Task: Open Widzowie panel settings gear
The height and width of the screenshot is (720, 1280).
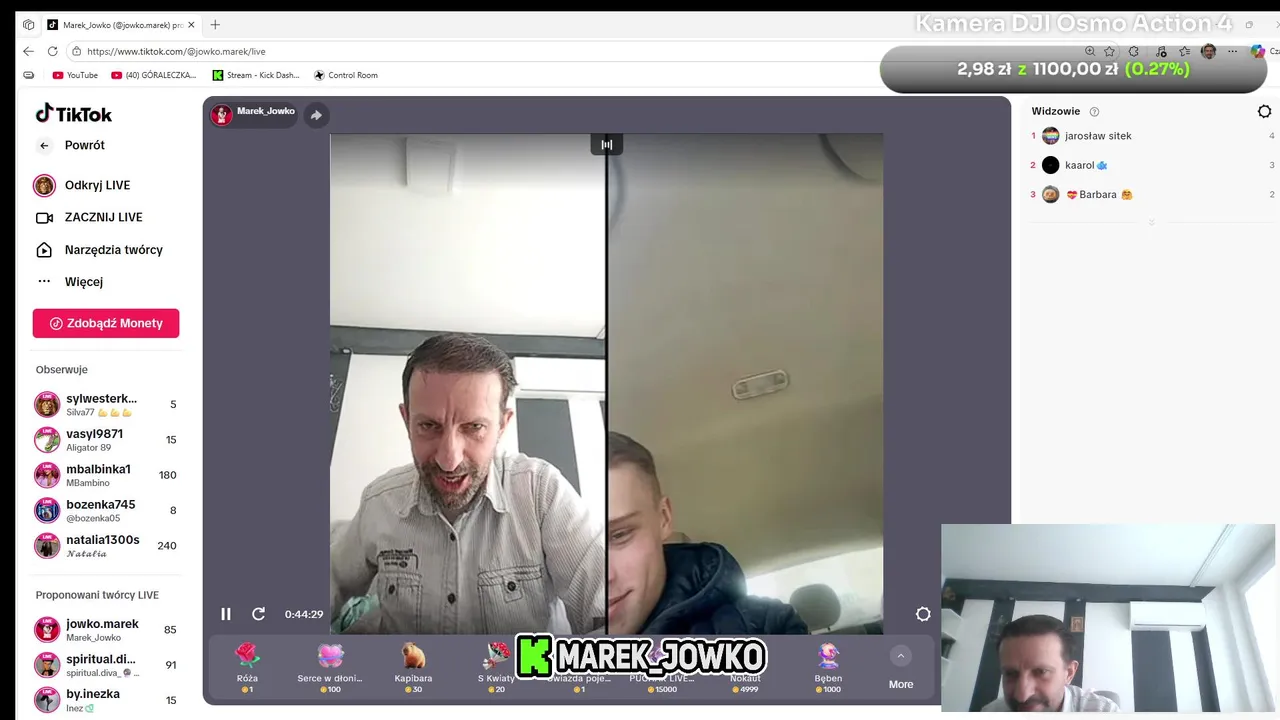Action: tap(1264, 112)
